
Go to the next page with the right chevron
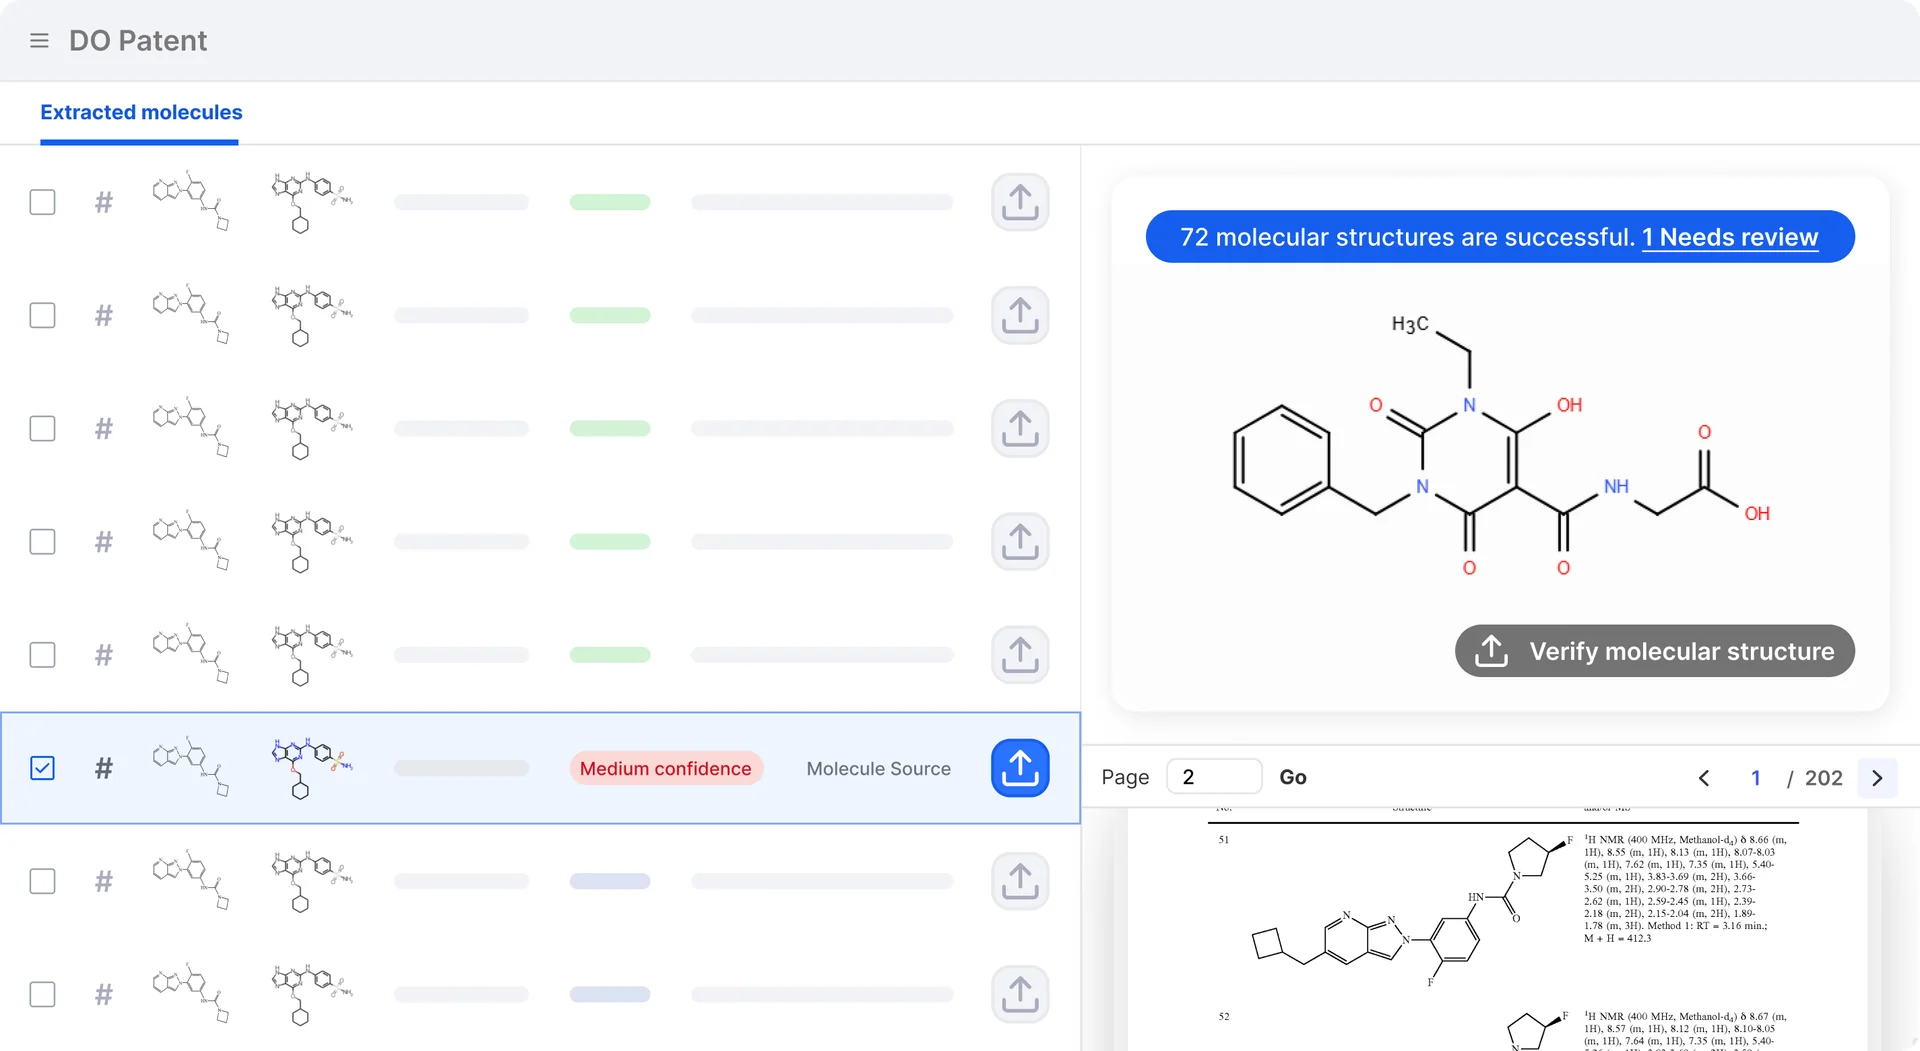pyautogui.click(x=1878, y=777)
